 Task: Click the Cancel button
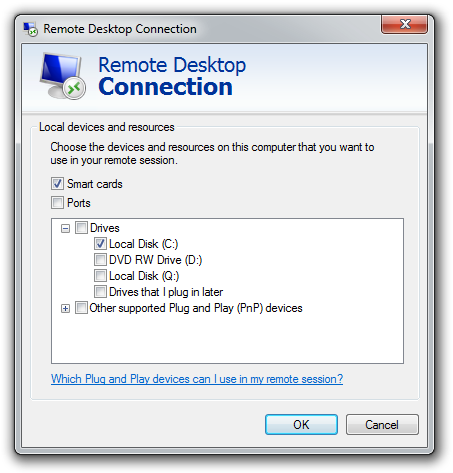tap(382, 424)
